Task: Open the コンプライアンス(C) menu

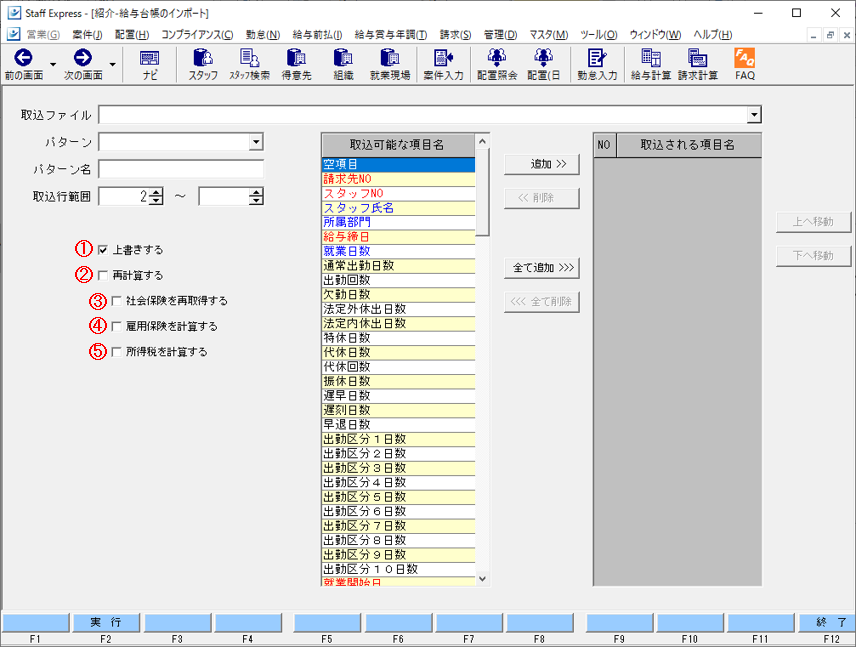Action: (x=197, y=35)
